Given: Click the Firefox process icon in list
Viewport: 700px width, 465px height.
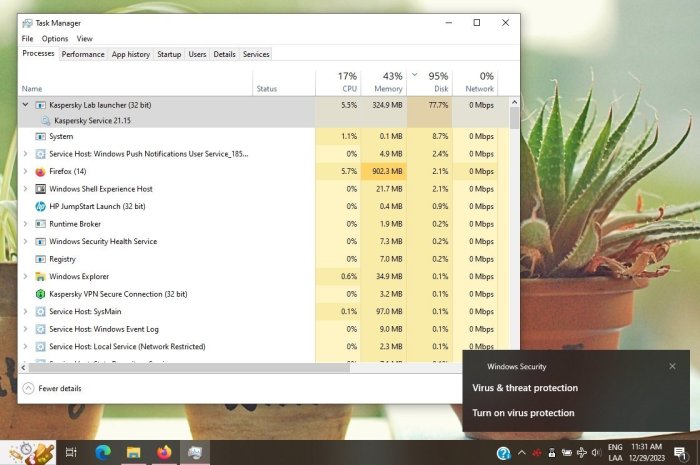Looking at the screenshot, I should pos(40,171).
